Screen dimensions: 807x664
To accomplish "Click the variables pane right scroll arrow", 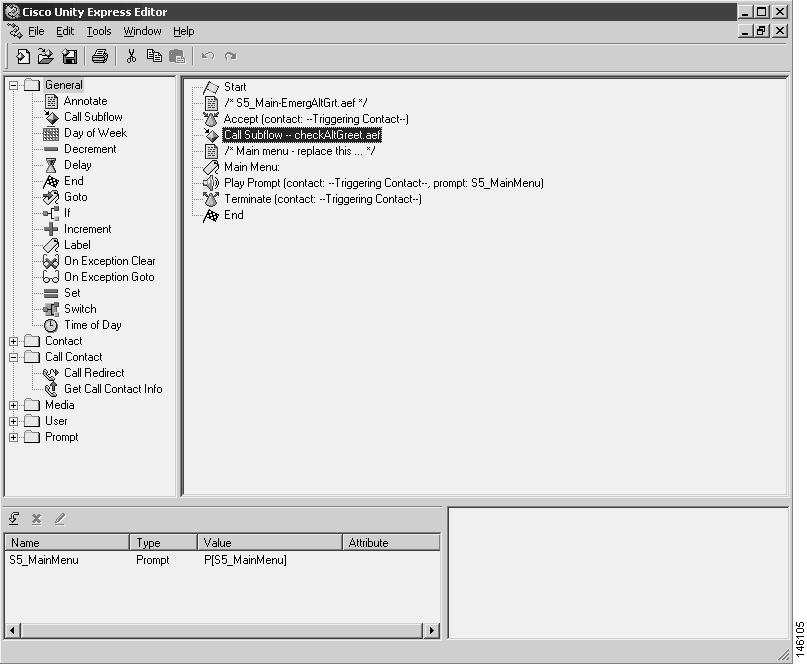I will tap(431, 630).
